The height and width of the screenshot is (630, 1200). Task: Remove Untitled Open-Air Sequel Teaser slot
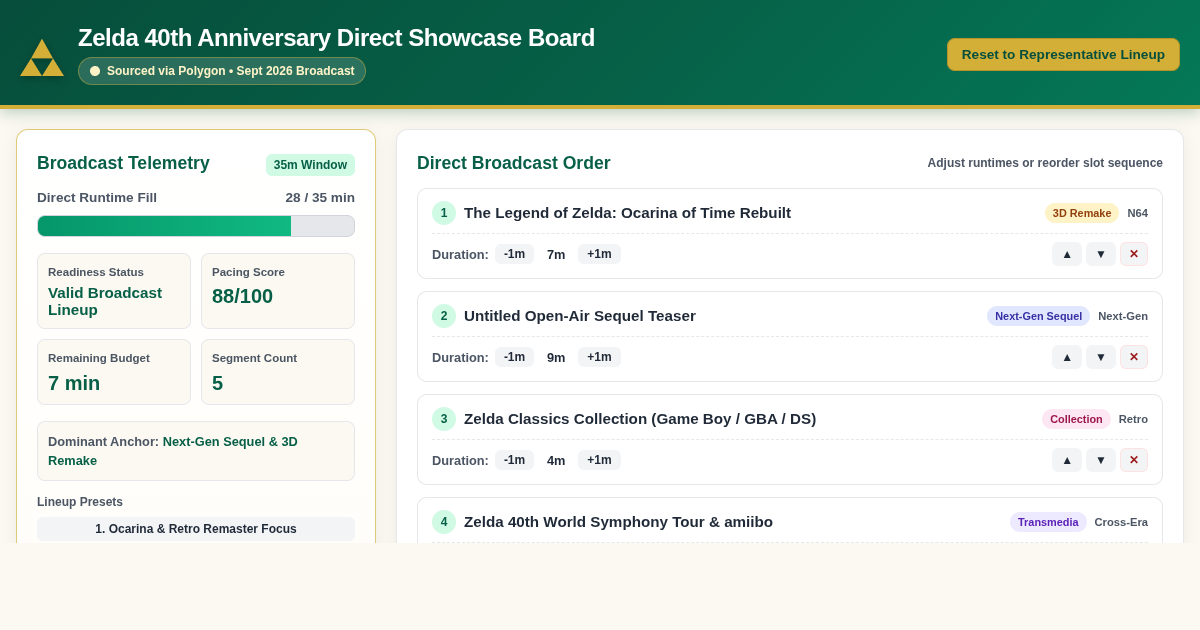1134,357
